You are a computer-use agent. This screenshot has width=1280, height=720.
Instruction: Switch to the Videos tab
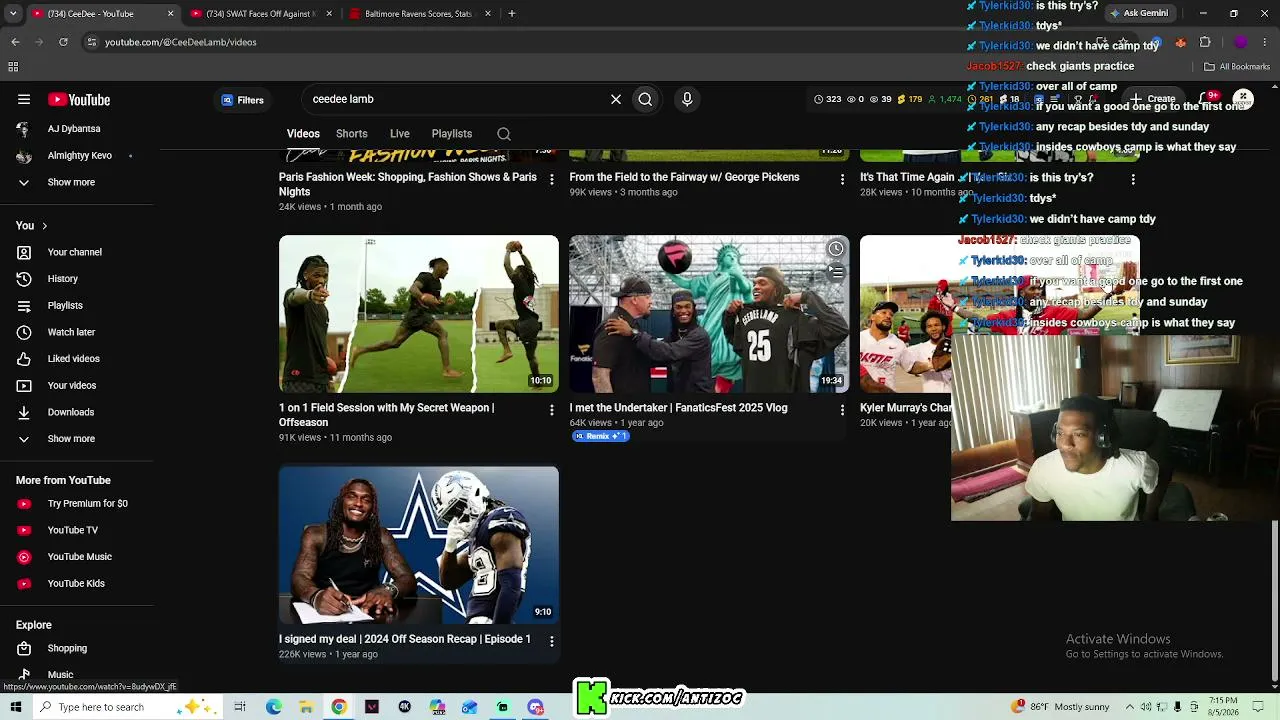(303, 134)
